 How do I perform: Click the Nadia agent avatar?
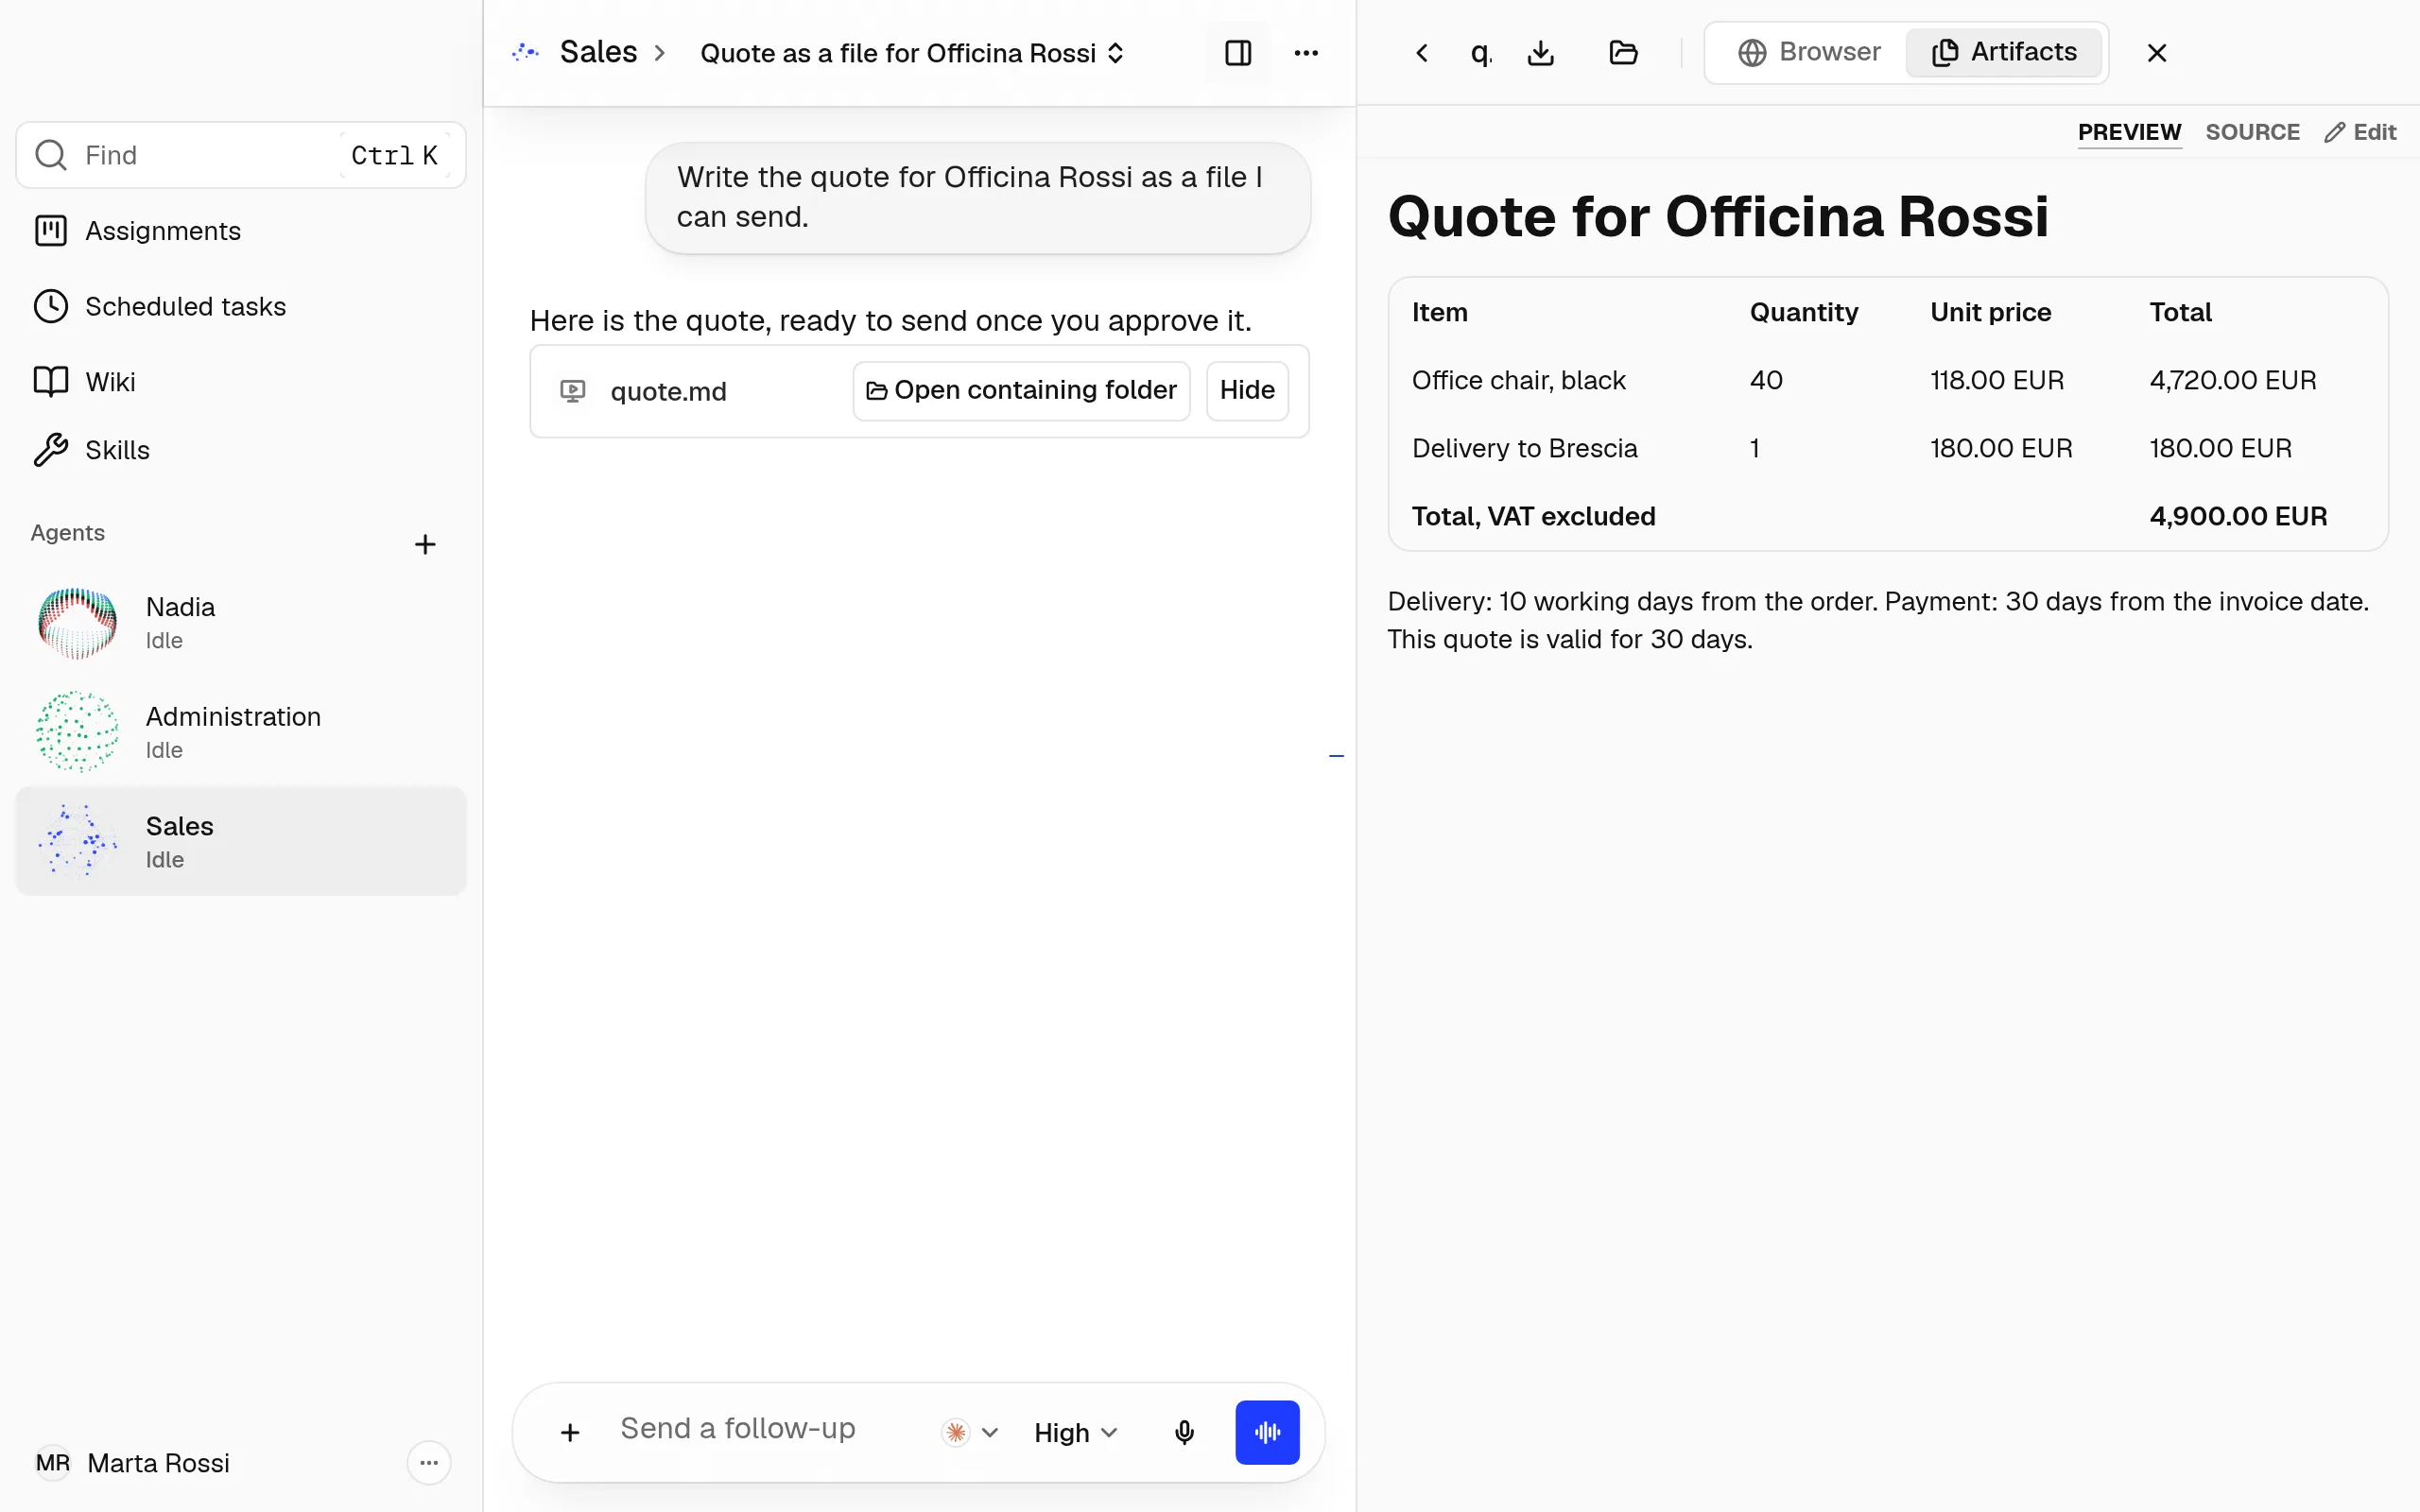click(x=77, y=623)
